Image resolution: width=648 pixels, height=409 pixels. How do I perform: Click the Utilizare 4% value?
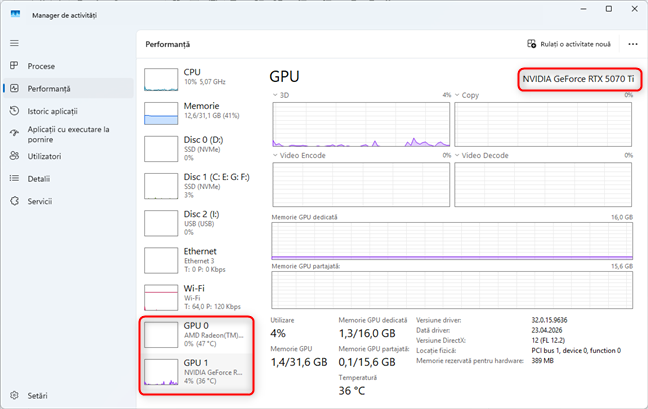tap(278, 333)
